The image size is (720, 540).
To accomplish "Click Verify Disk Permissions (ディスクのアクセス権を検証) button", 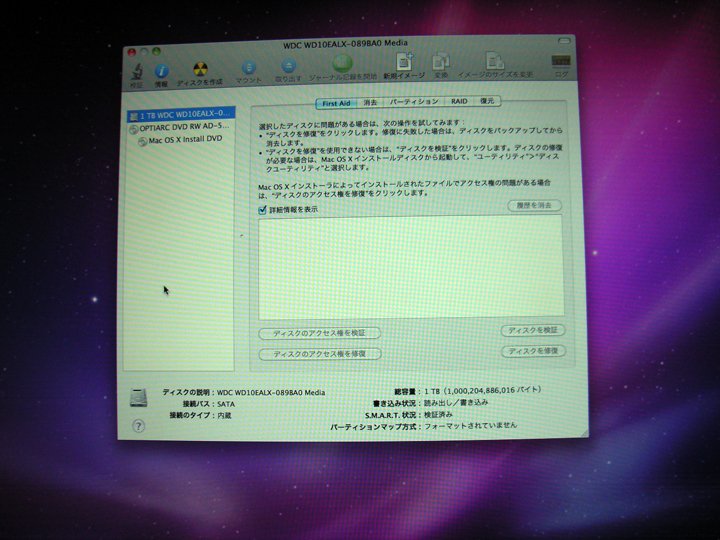I will (320, 333).
